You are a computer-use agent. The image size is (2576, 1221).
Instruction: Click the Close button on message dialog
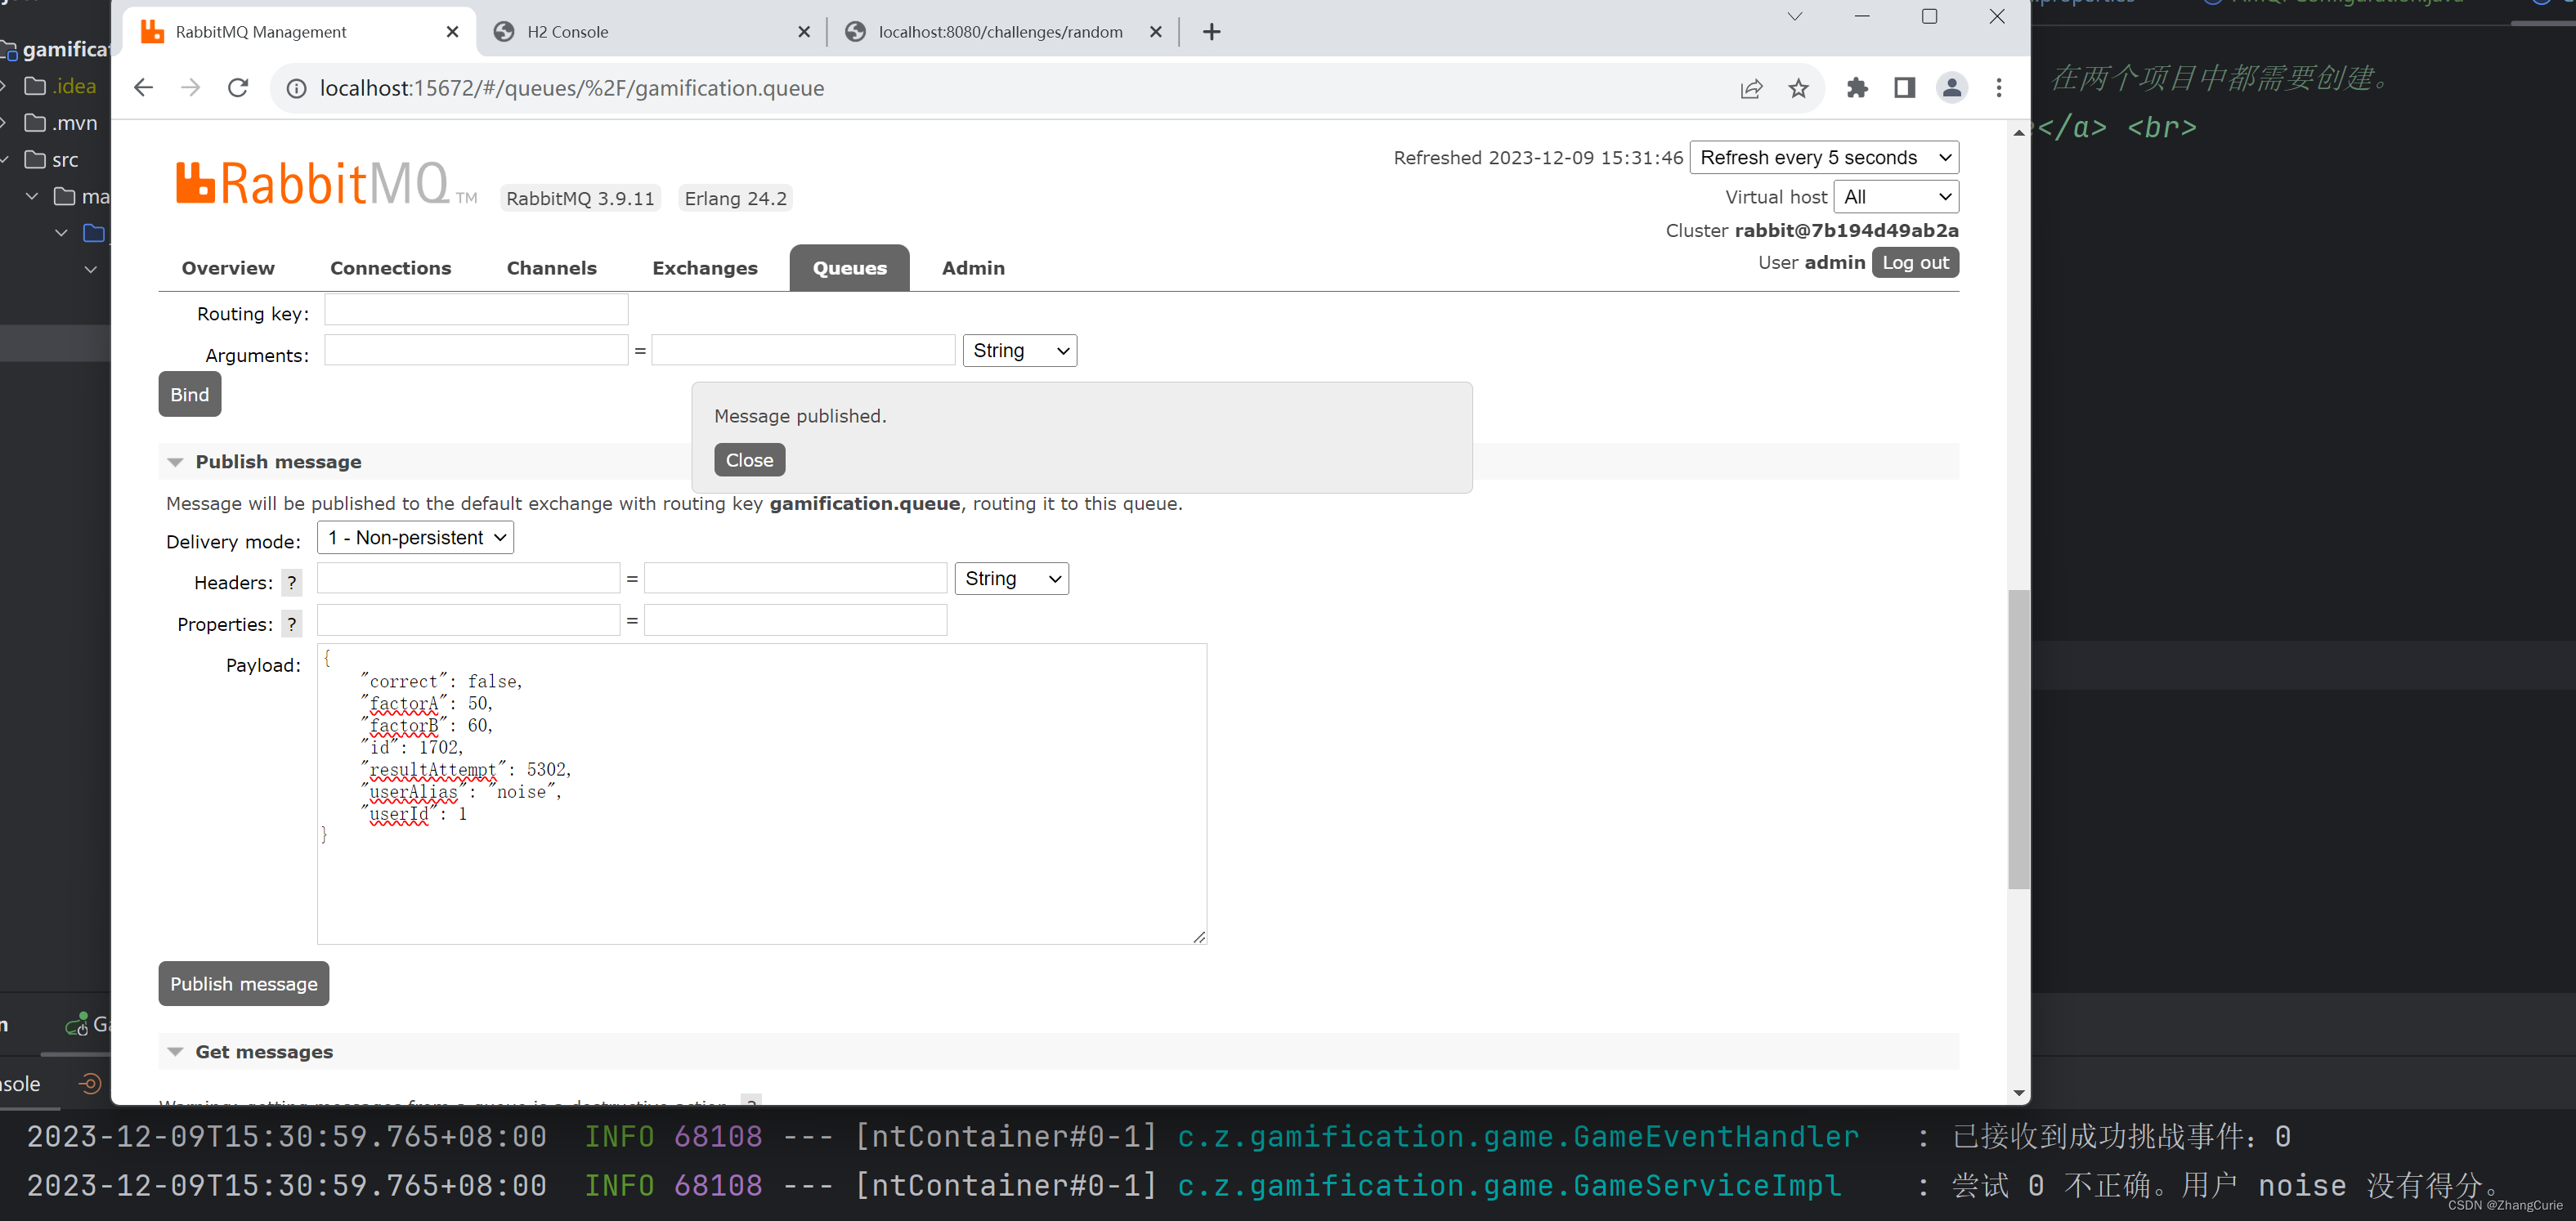point(750,458)
